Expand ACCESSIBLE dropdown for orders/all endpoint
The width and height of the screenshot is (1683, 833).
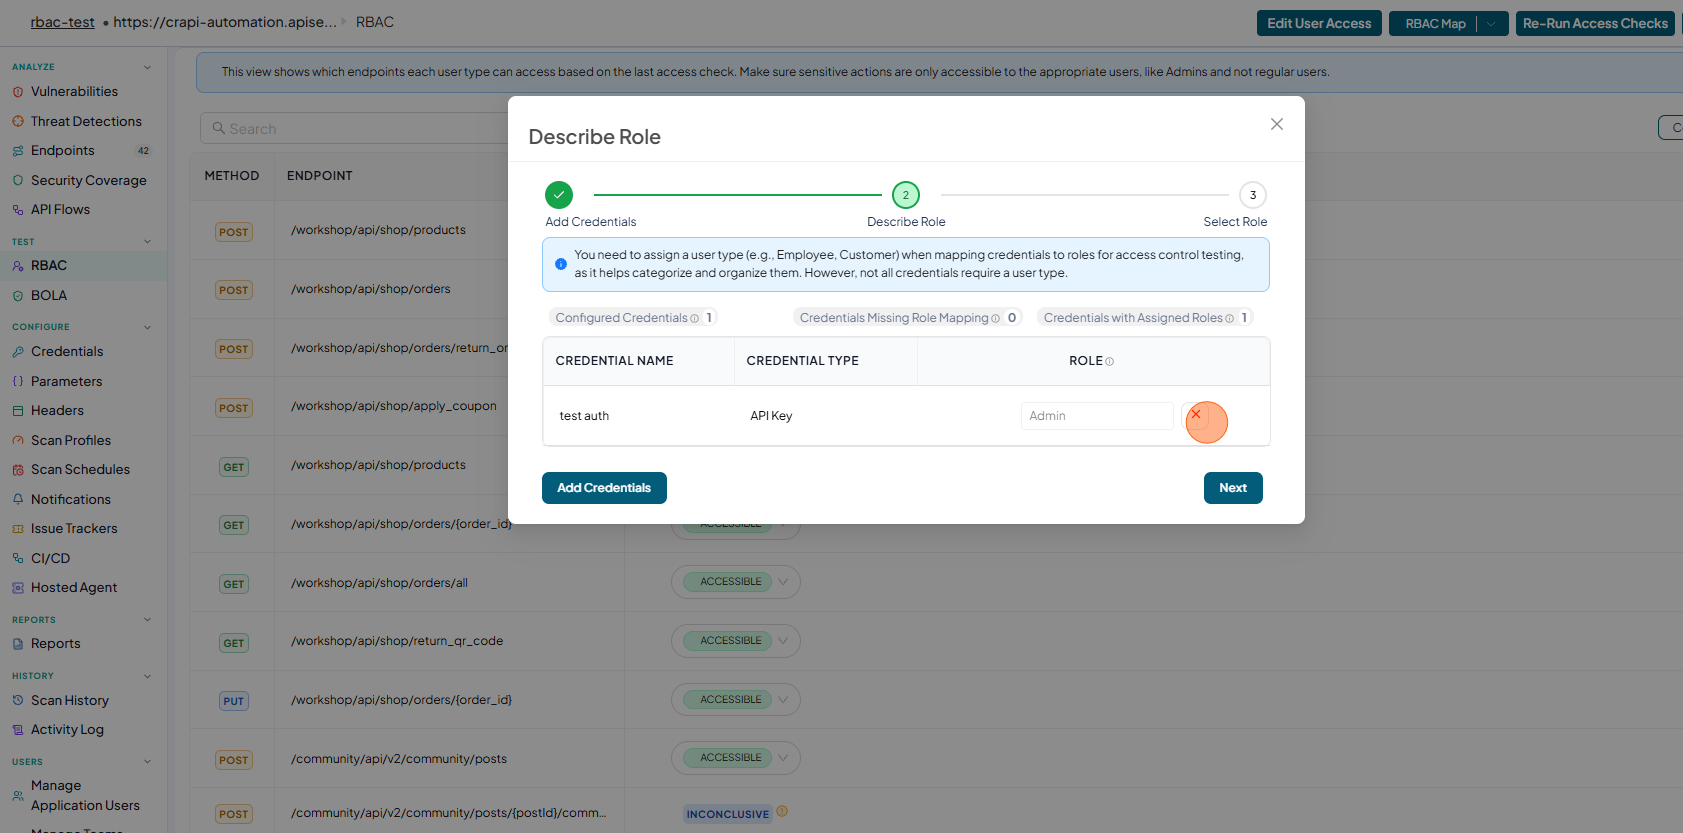pyautogui.click(x=783, y=582)
